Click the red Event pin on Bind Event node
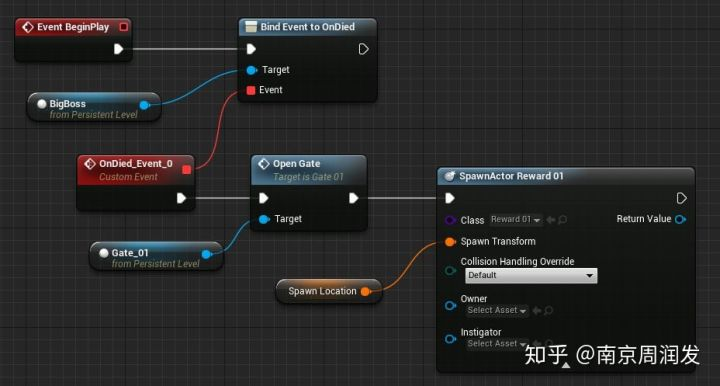The height and width of the screenshot is (386, 720). click(x=251, y=90)
